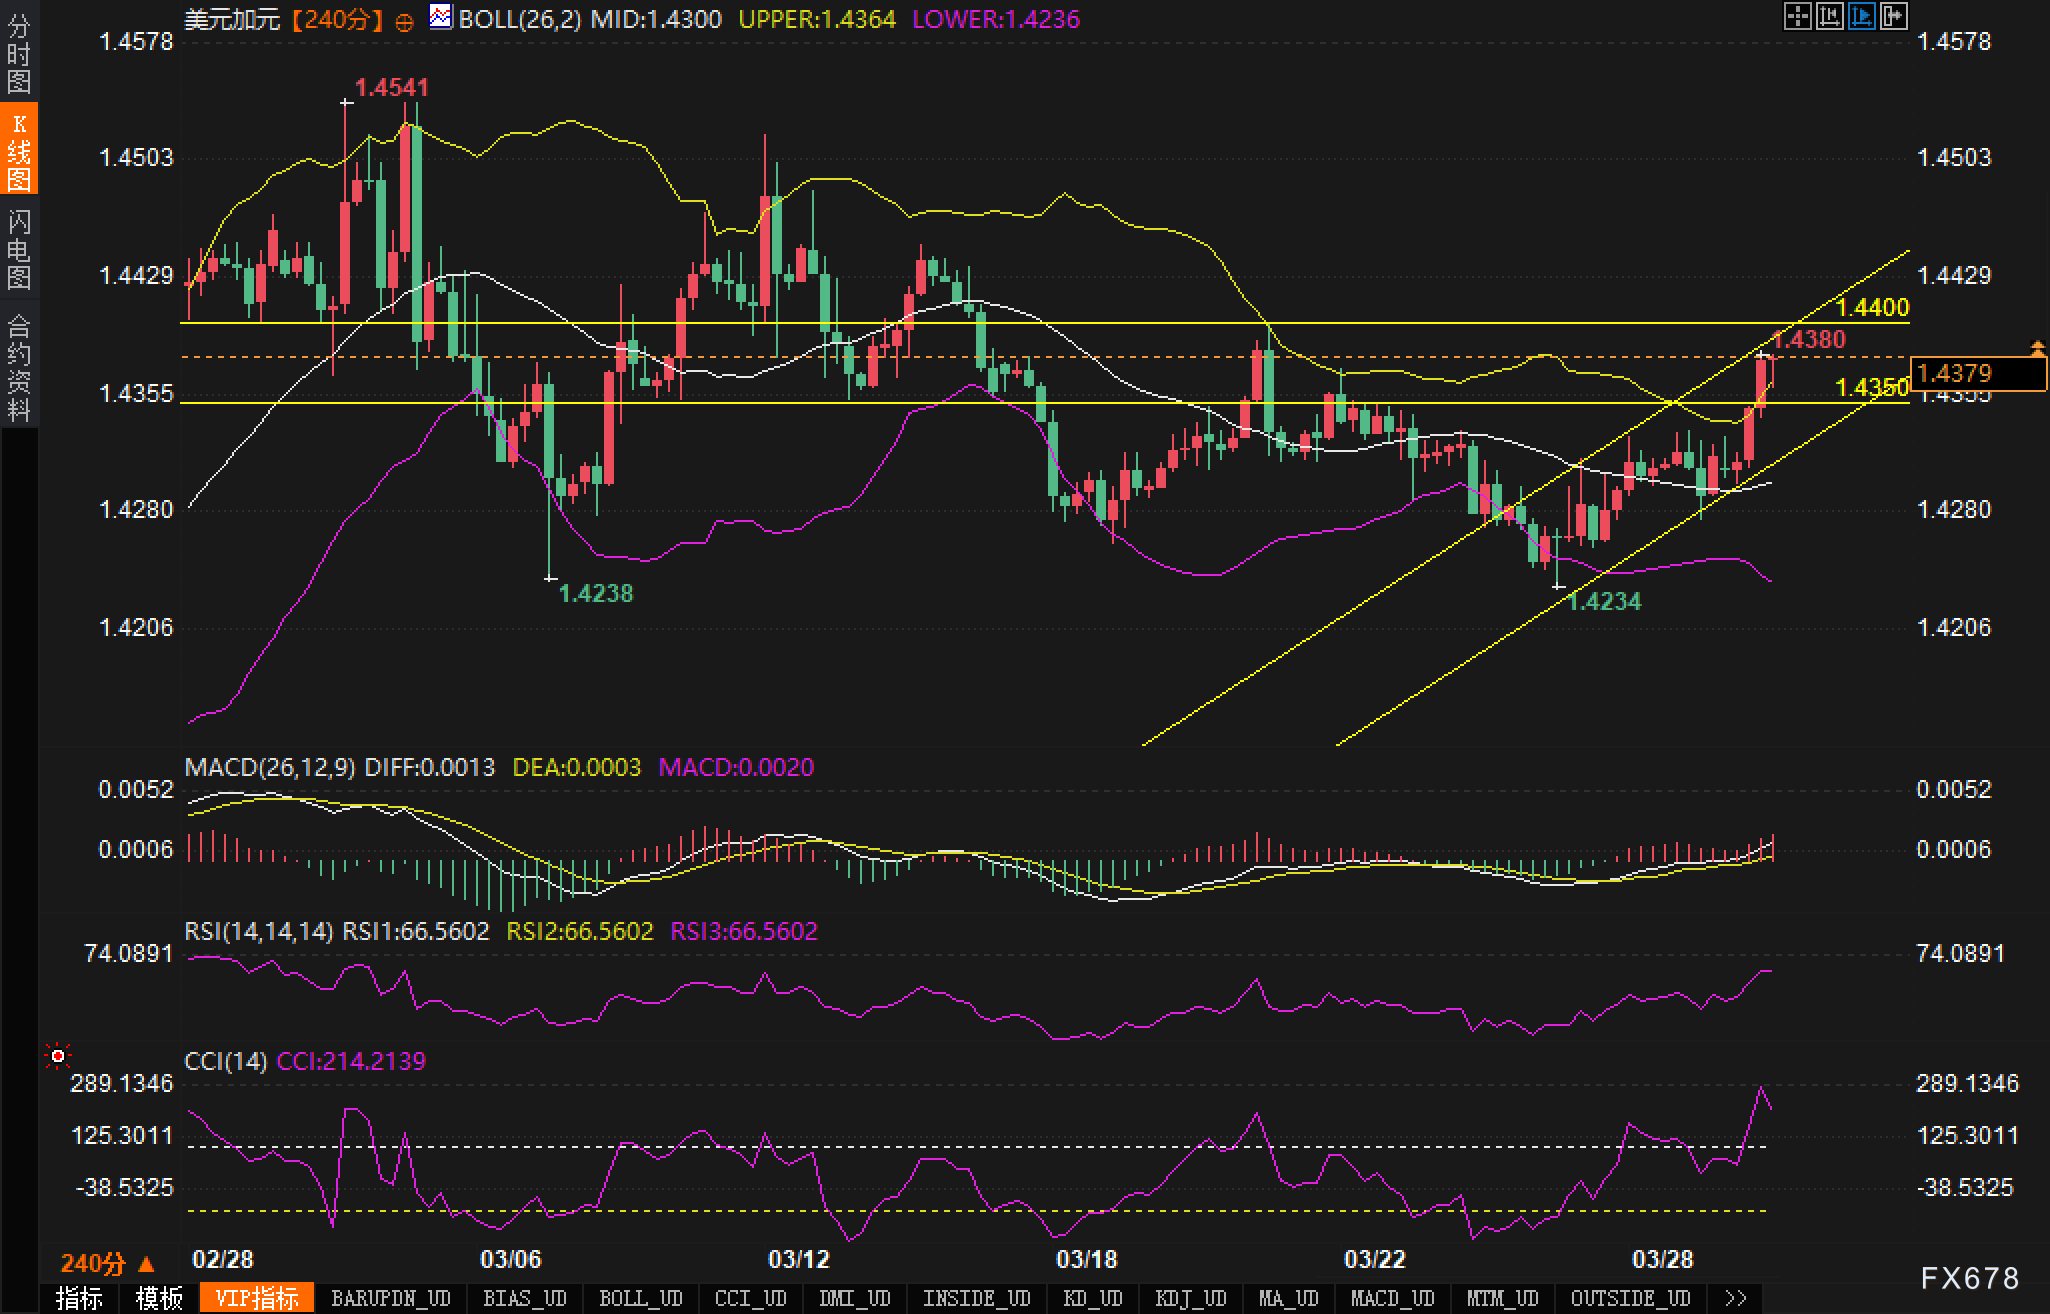Click the crosshair cursor icon at top right
The width and height of the screenshot is (2050, 1314).
(x=1797, y=17)
